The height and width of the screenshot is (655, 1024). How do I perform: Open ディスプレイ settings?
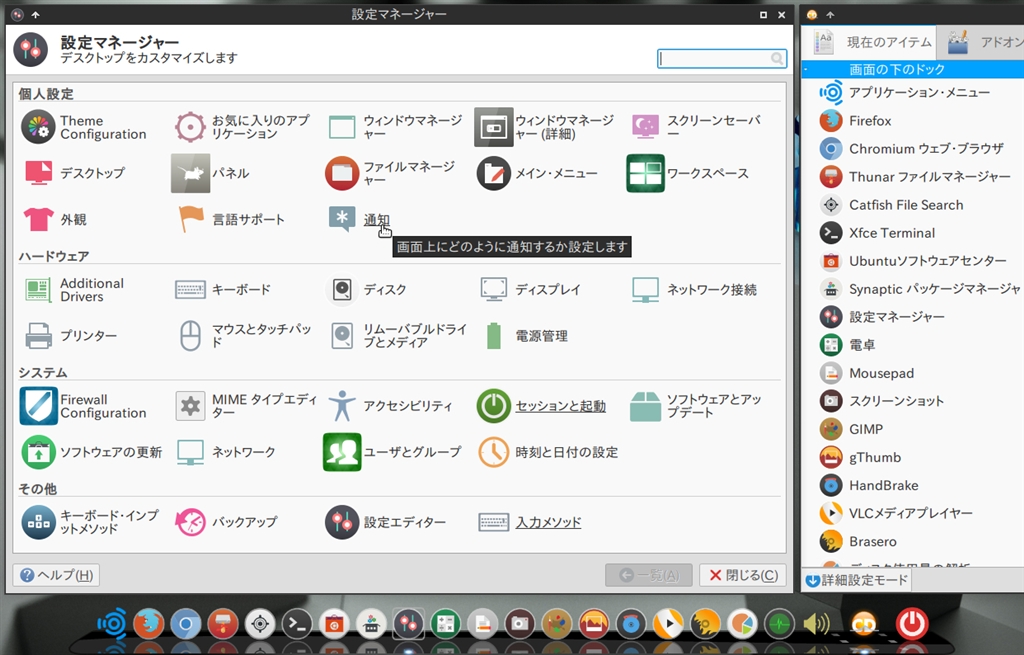click(x=530, y=289)
